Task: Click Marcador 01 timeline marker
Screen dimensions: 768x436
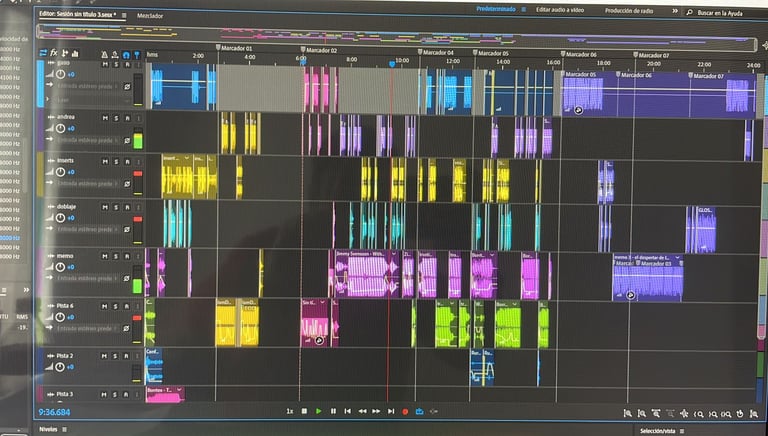Action: pos(234,48)
